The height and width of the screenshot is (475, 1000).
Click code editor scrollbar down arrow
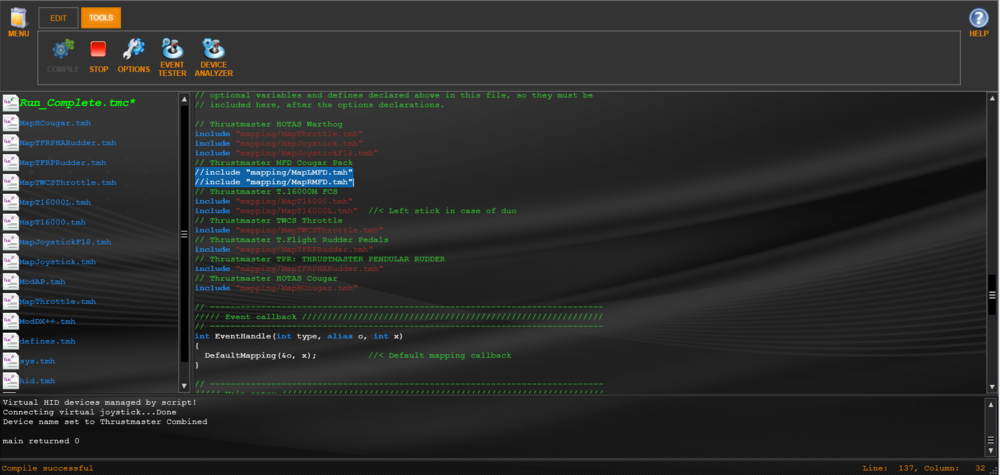point(992,386)
